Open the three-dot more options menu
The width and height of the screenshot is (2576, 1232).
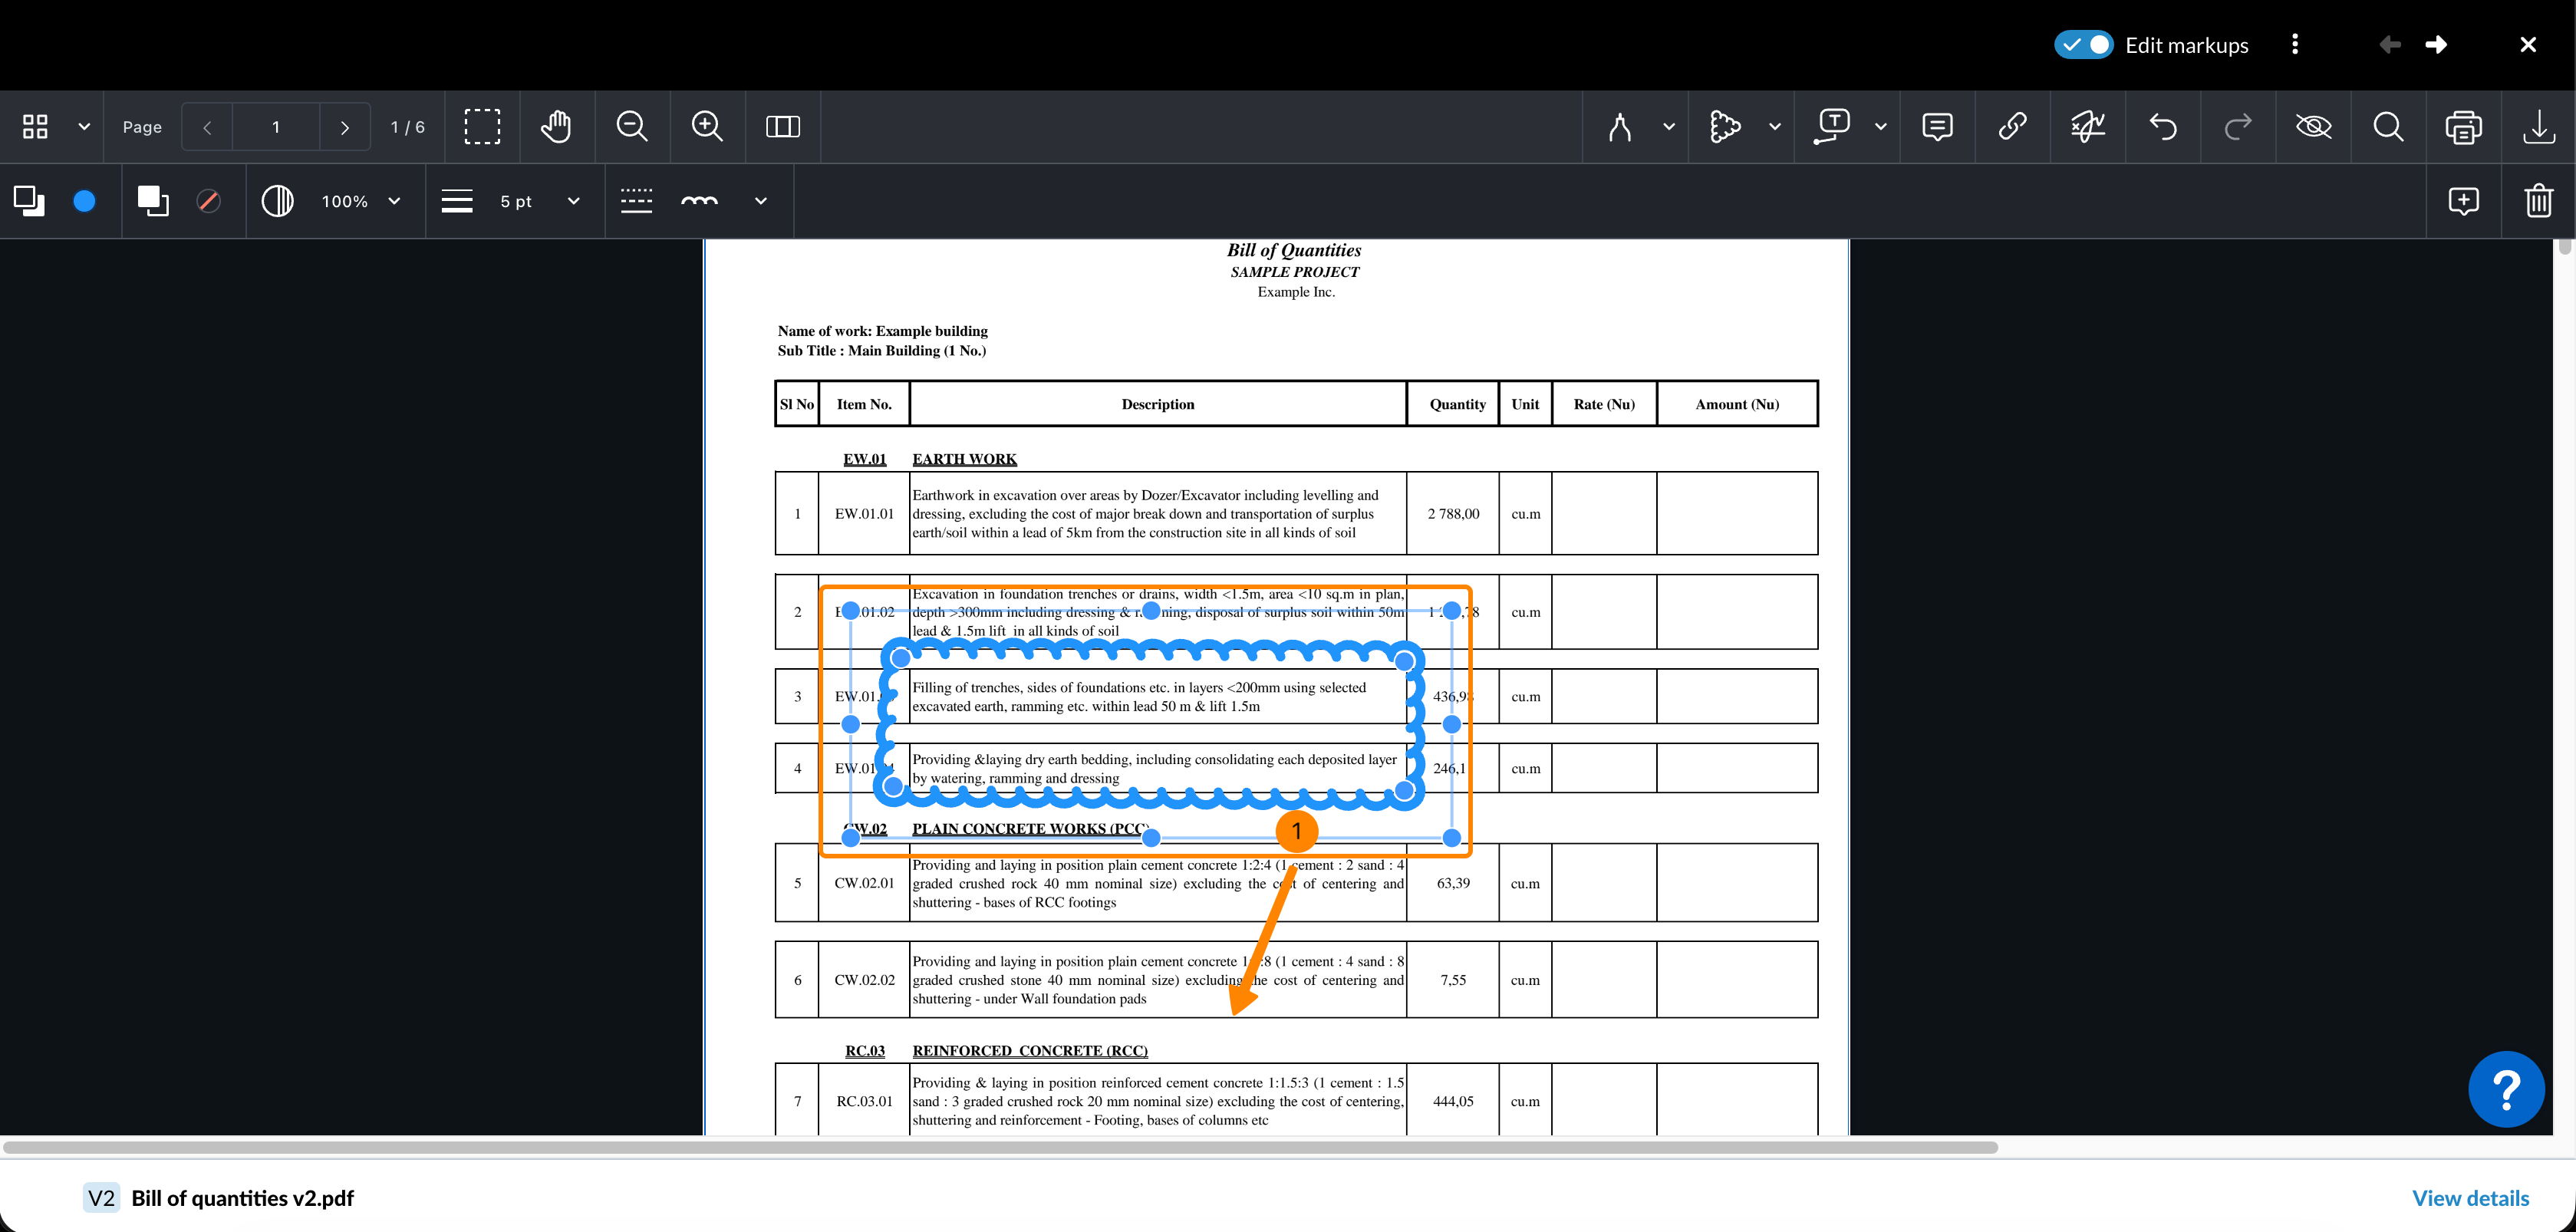pos(2295,45)
